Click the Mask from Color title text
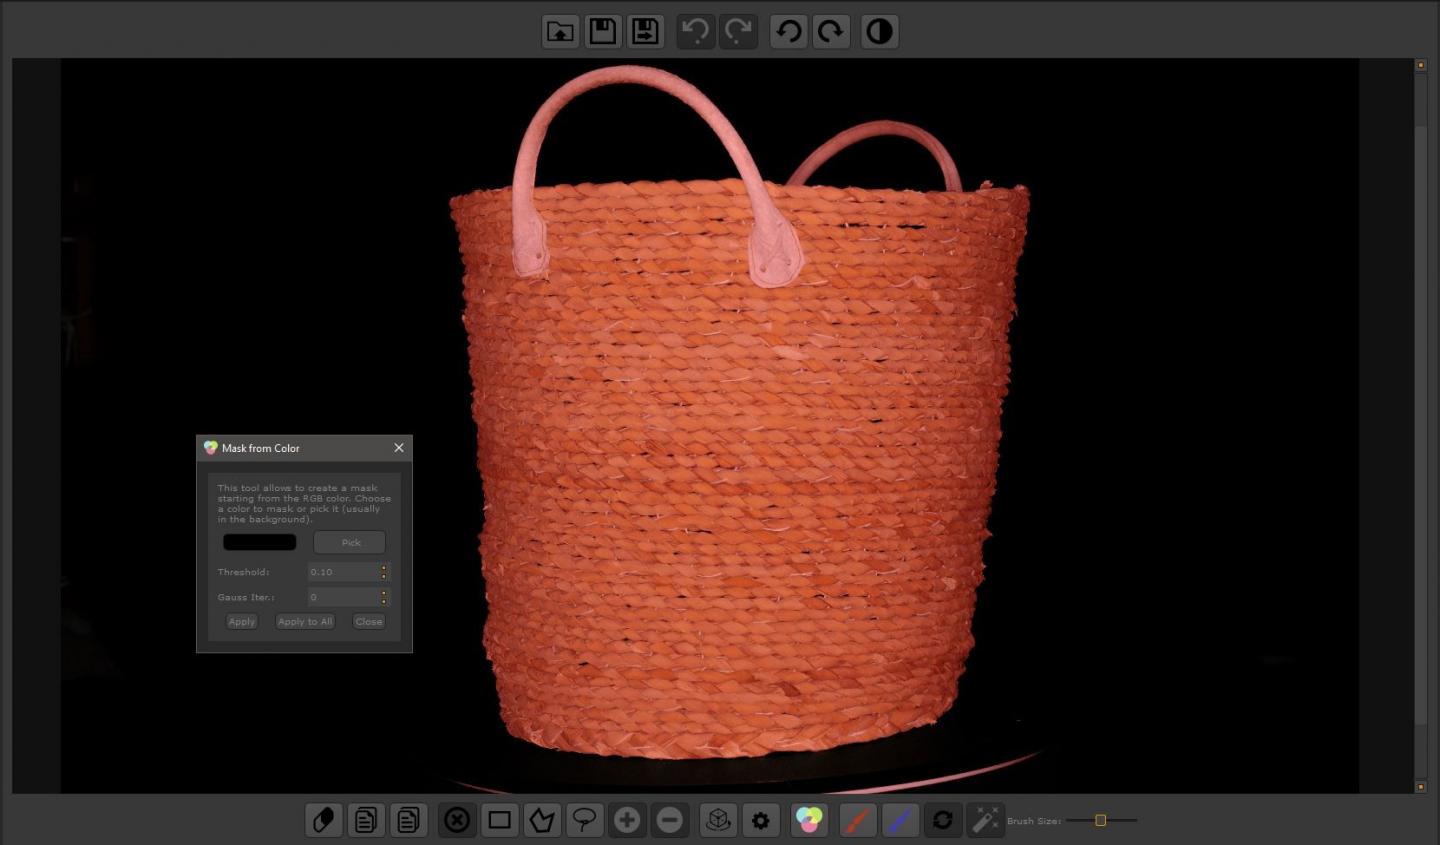Image resolution: width=1440 pixels, height=845 pixels. click(260, 448)
